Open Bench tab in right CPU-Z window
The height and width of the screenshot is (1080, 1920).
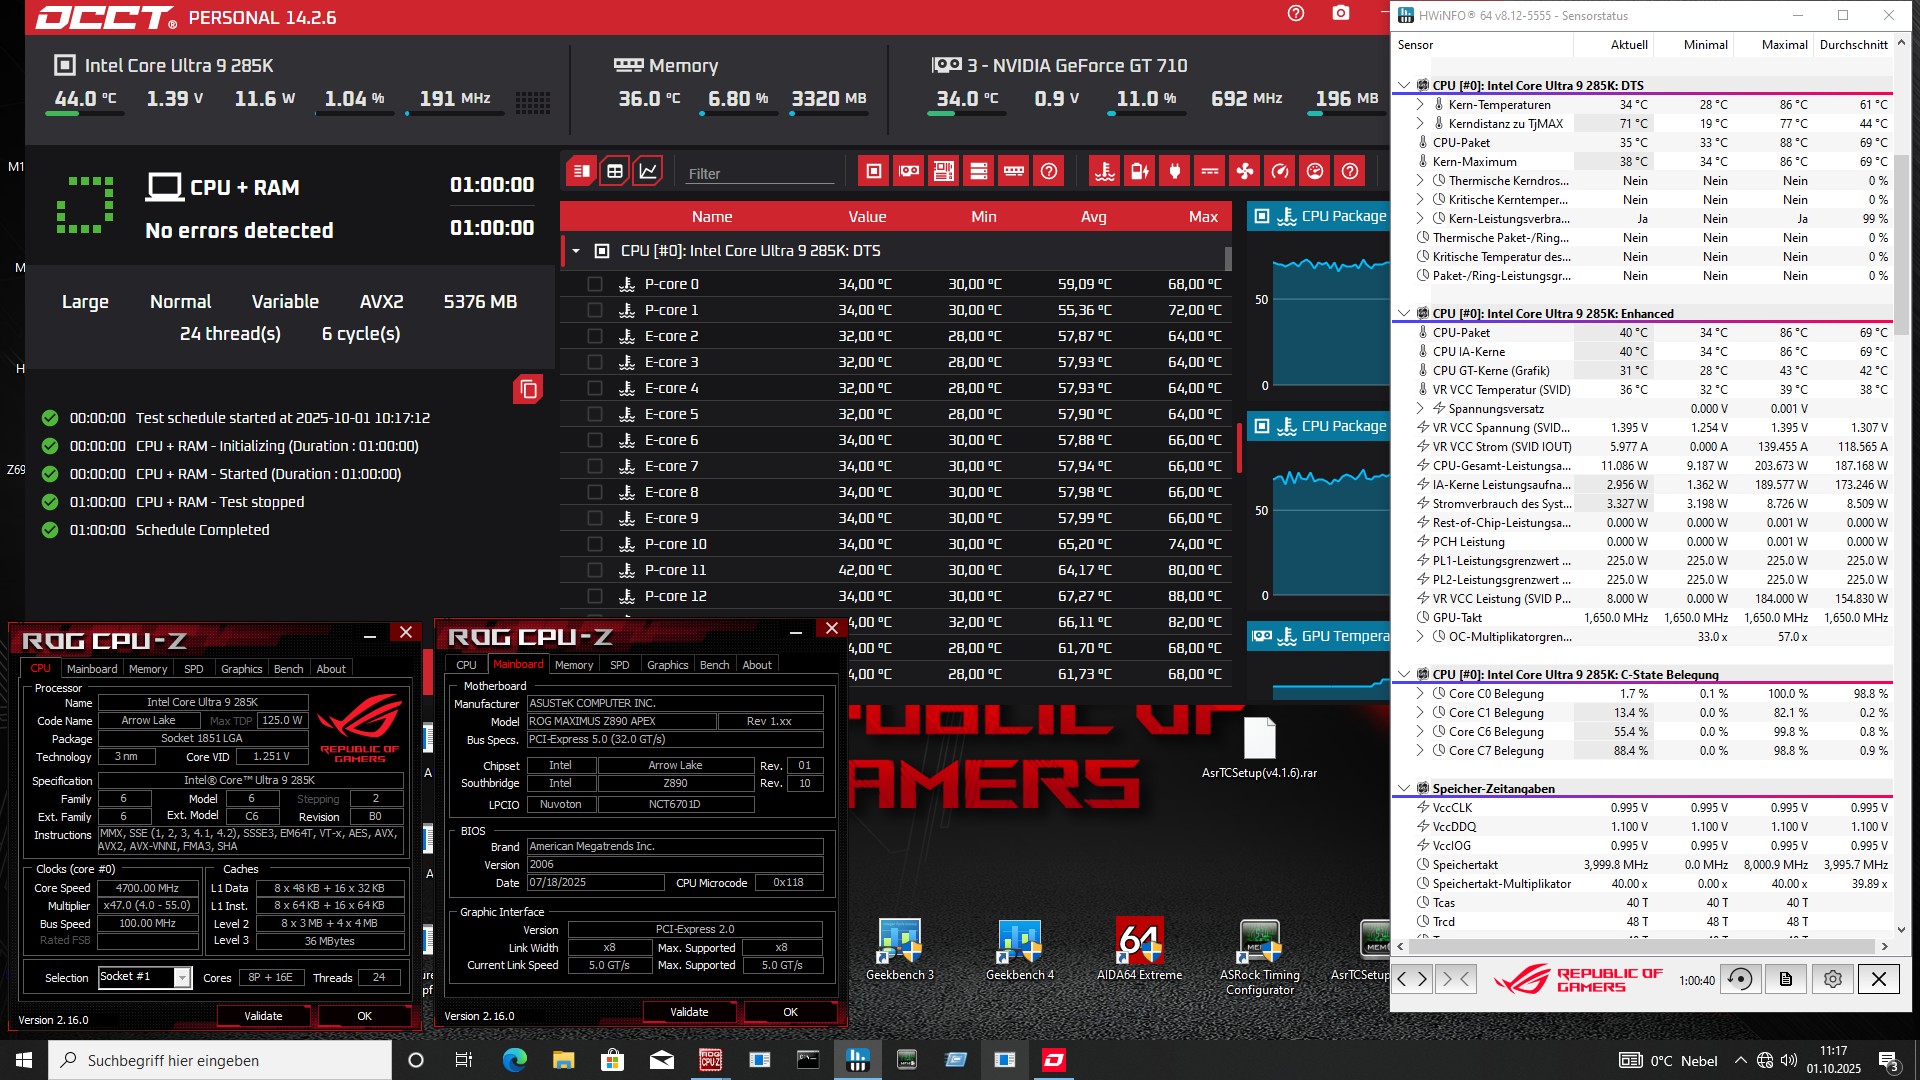(x=714, y=665)
